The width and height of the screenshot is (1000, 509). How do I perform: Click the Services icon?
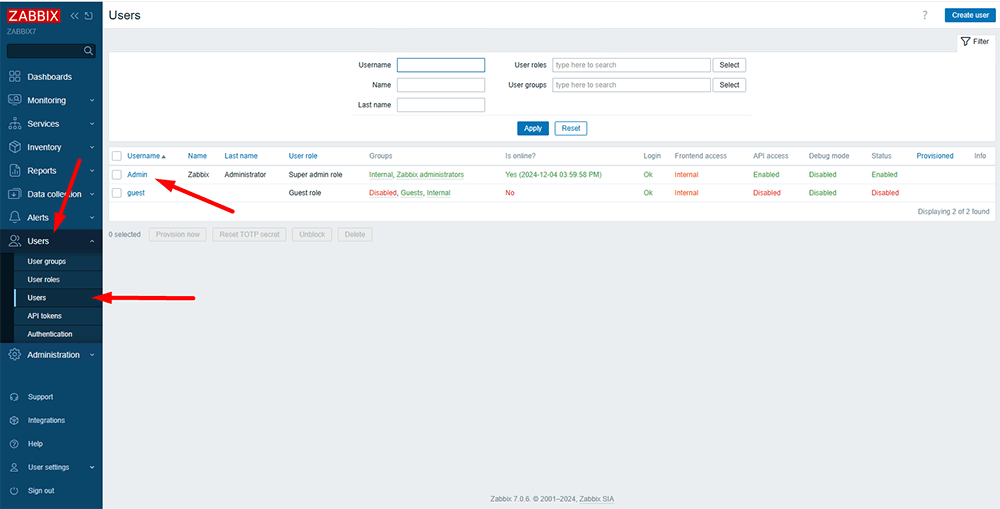tap(15, 124)
